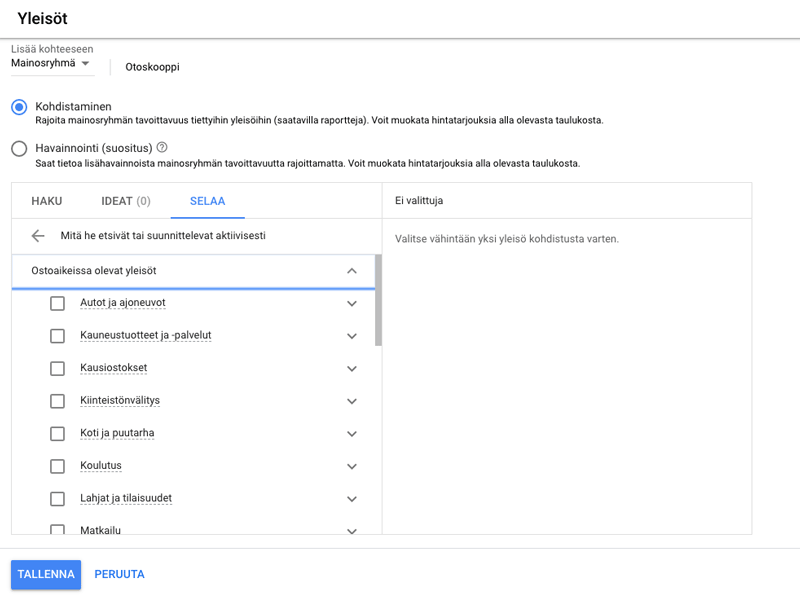This screenshot has height=598, width=800.
Task: Open the help tooltip next to Havainnointi
Action: click(x=163, y=148)
